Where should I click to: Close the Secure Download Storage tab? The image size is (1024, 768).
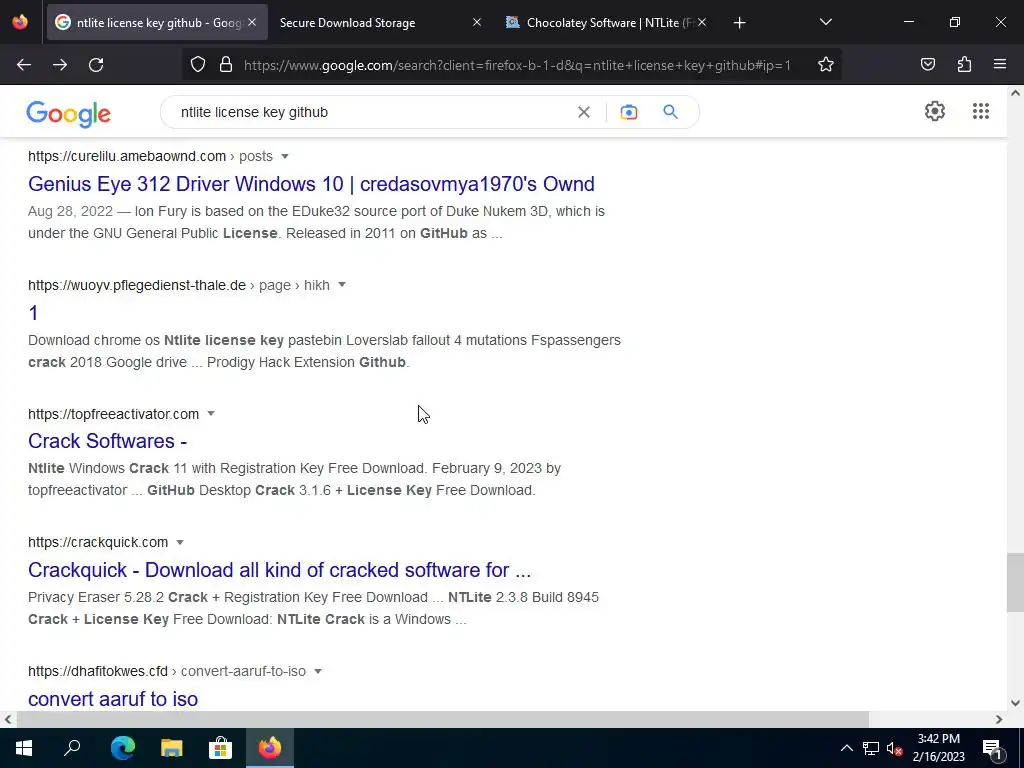[x=477, y=22]
